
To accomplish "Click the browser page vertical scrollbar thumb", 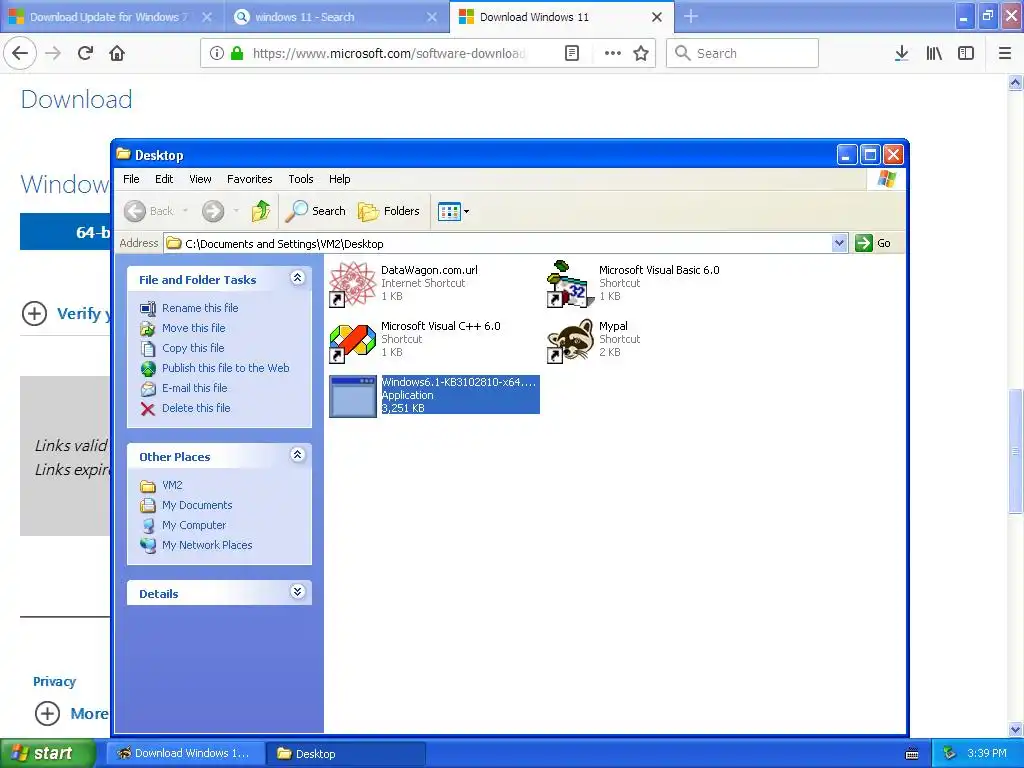I will coord(1015,451).
